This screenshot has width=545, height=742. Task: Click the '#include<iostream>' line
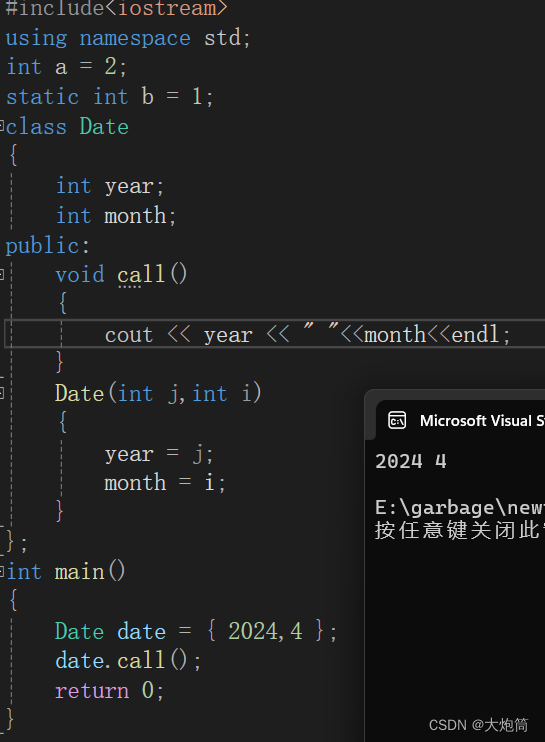(x=116, y=9)
